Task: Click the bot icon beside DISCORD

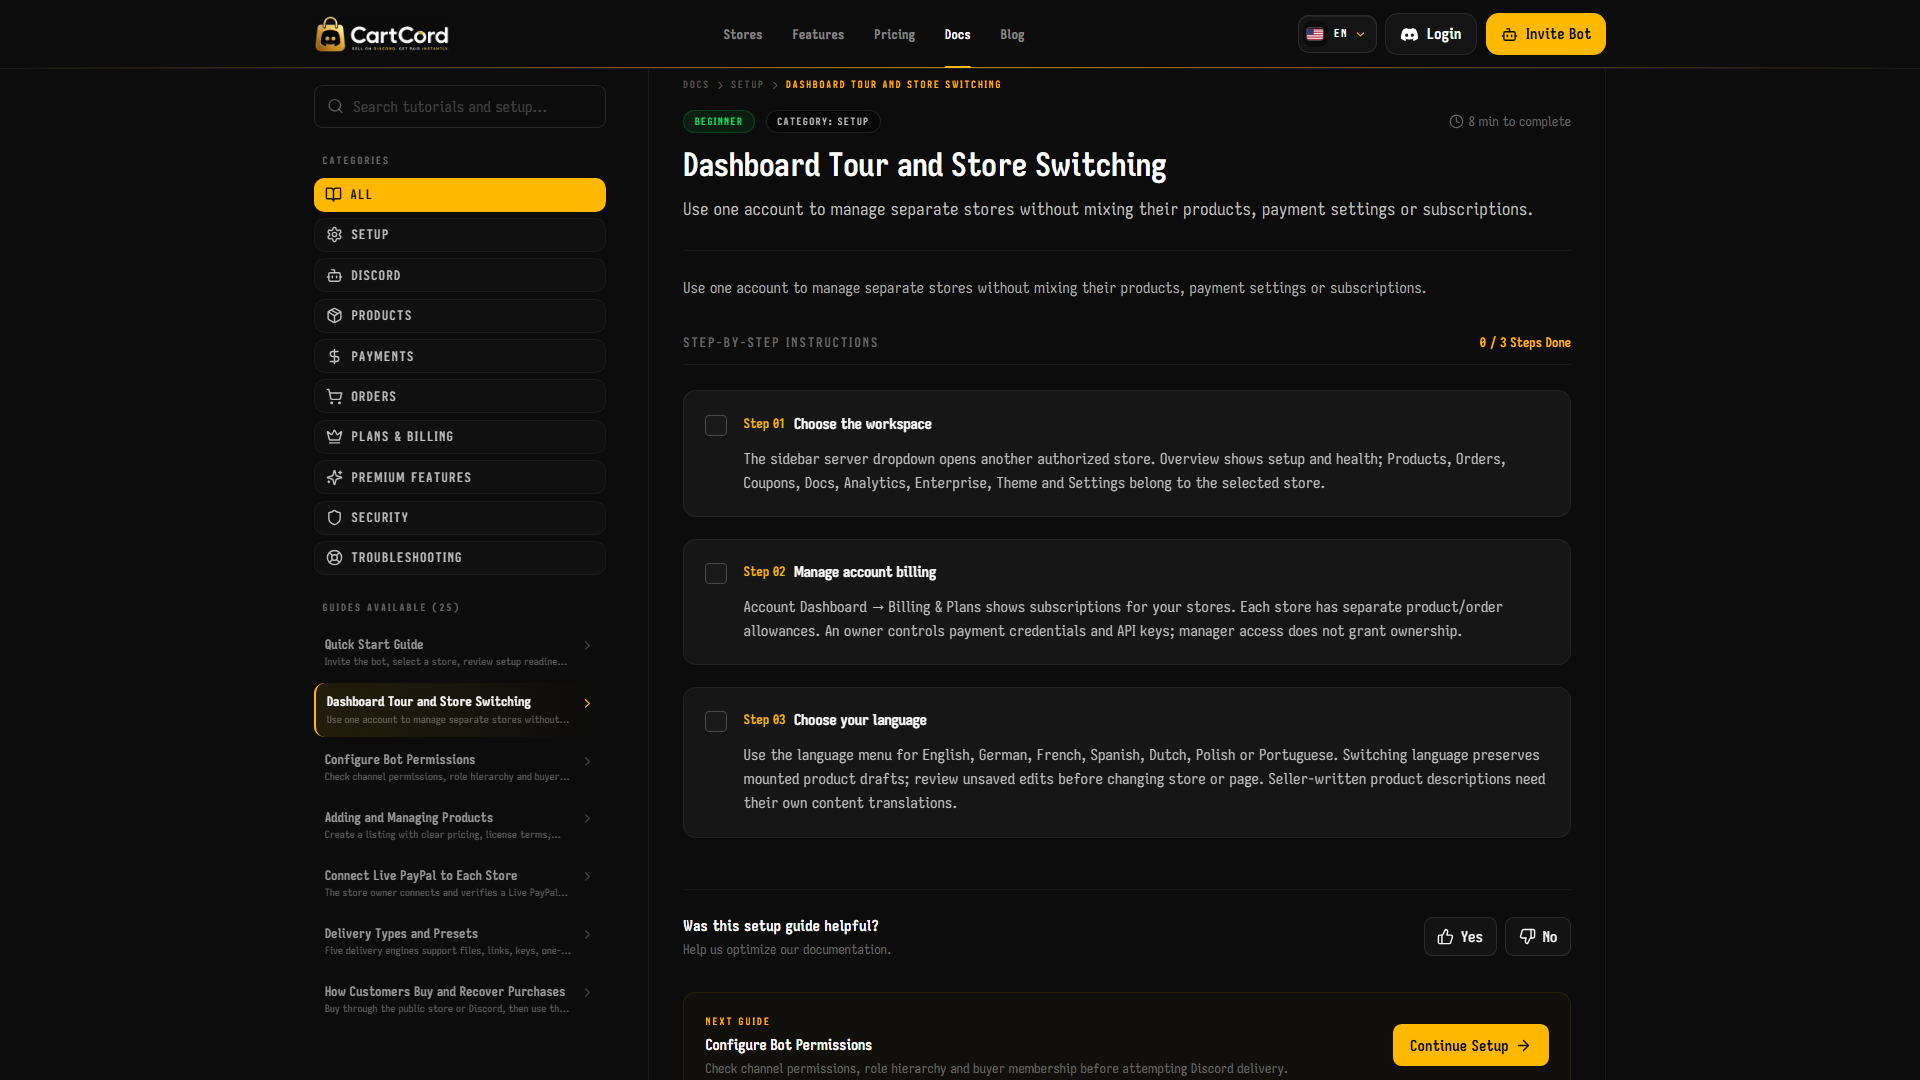Action: pyautogui.click(x=334, y=275)
